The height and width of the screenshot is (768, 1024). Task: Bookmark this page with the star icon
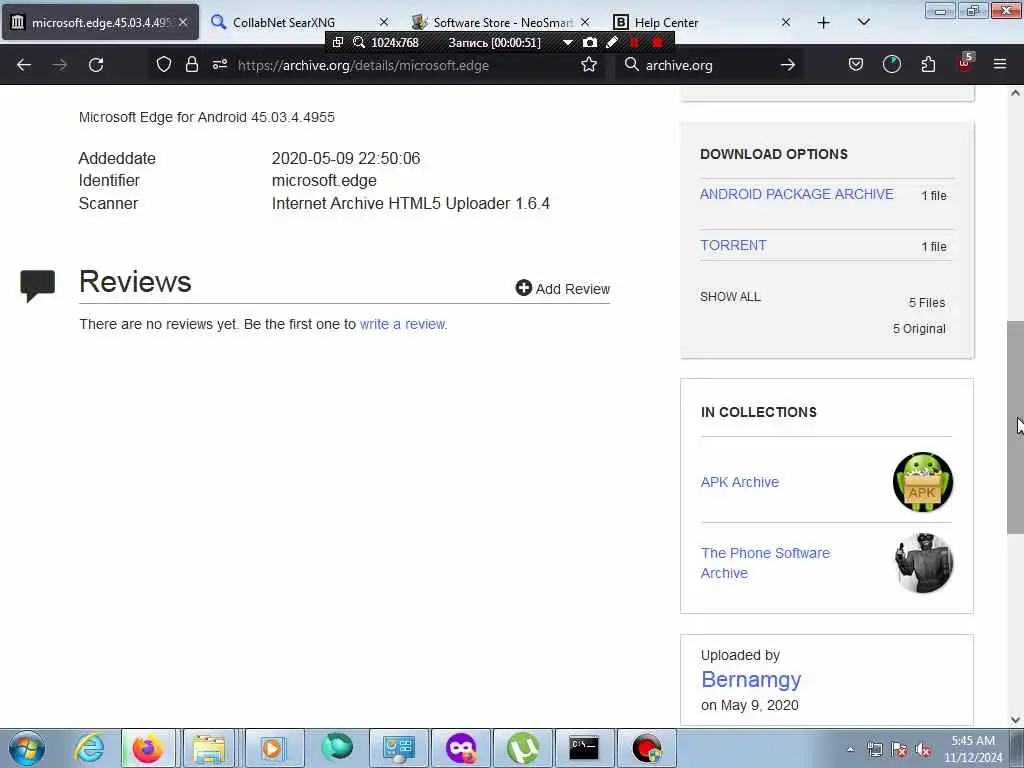[589, 64]
